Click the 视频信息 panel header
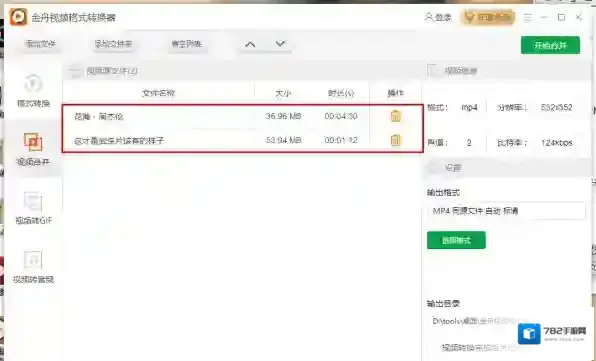 pyautogui.click(x=461, y=71)
